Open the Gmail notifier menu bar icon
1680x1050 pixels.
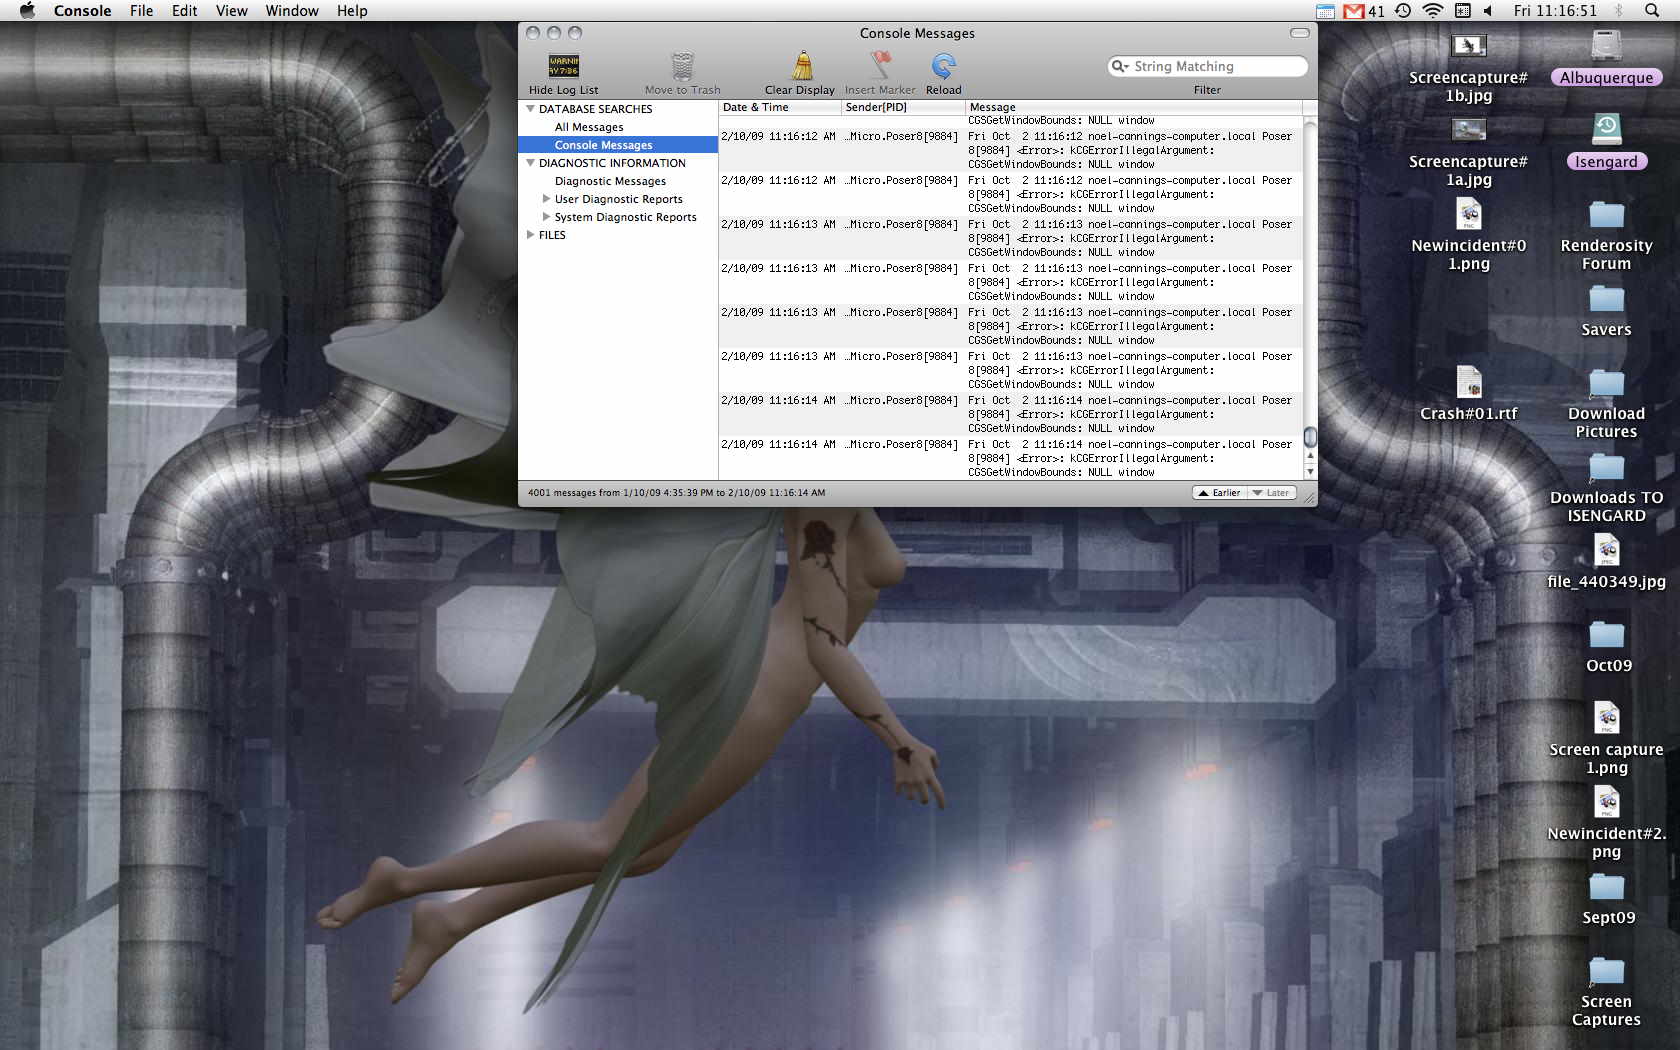point(1354,11)
